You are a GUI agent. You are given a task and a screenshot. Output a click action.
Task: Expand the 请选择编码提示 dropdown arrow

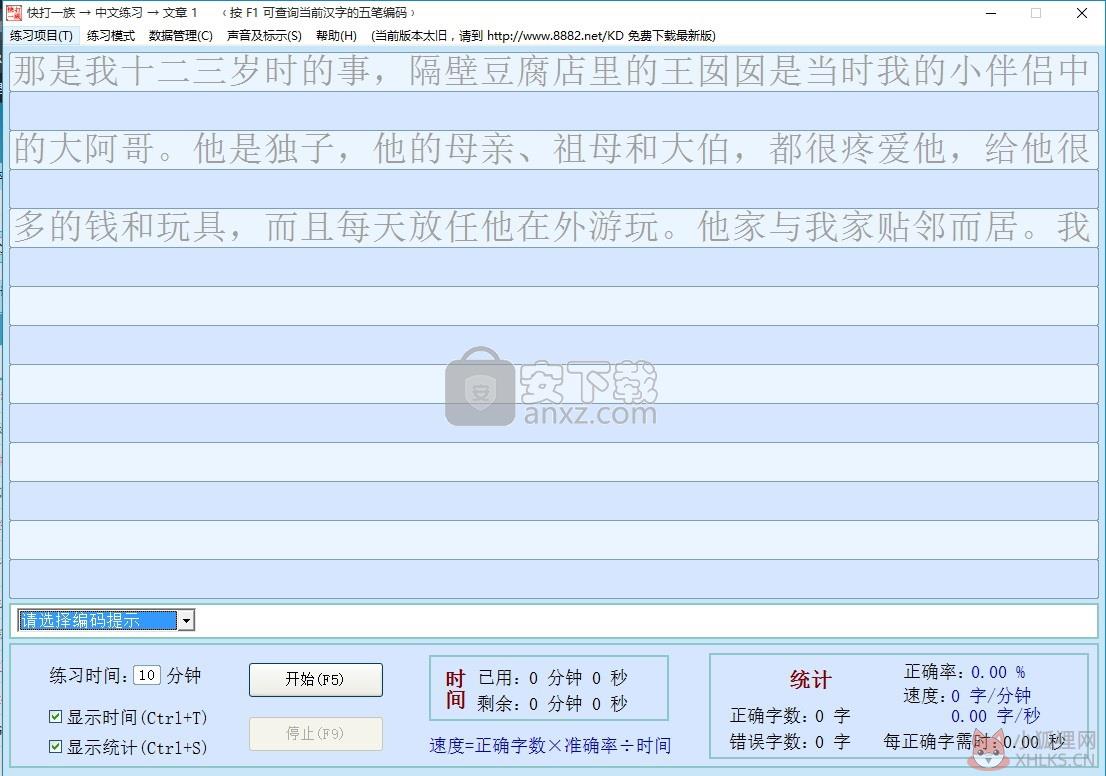coord(186,620)
